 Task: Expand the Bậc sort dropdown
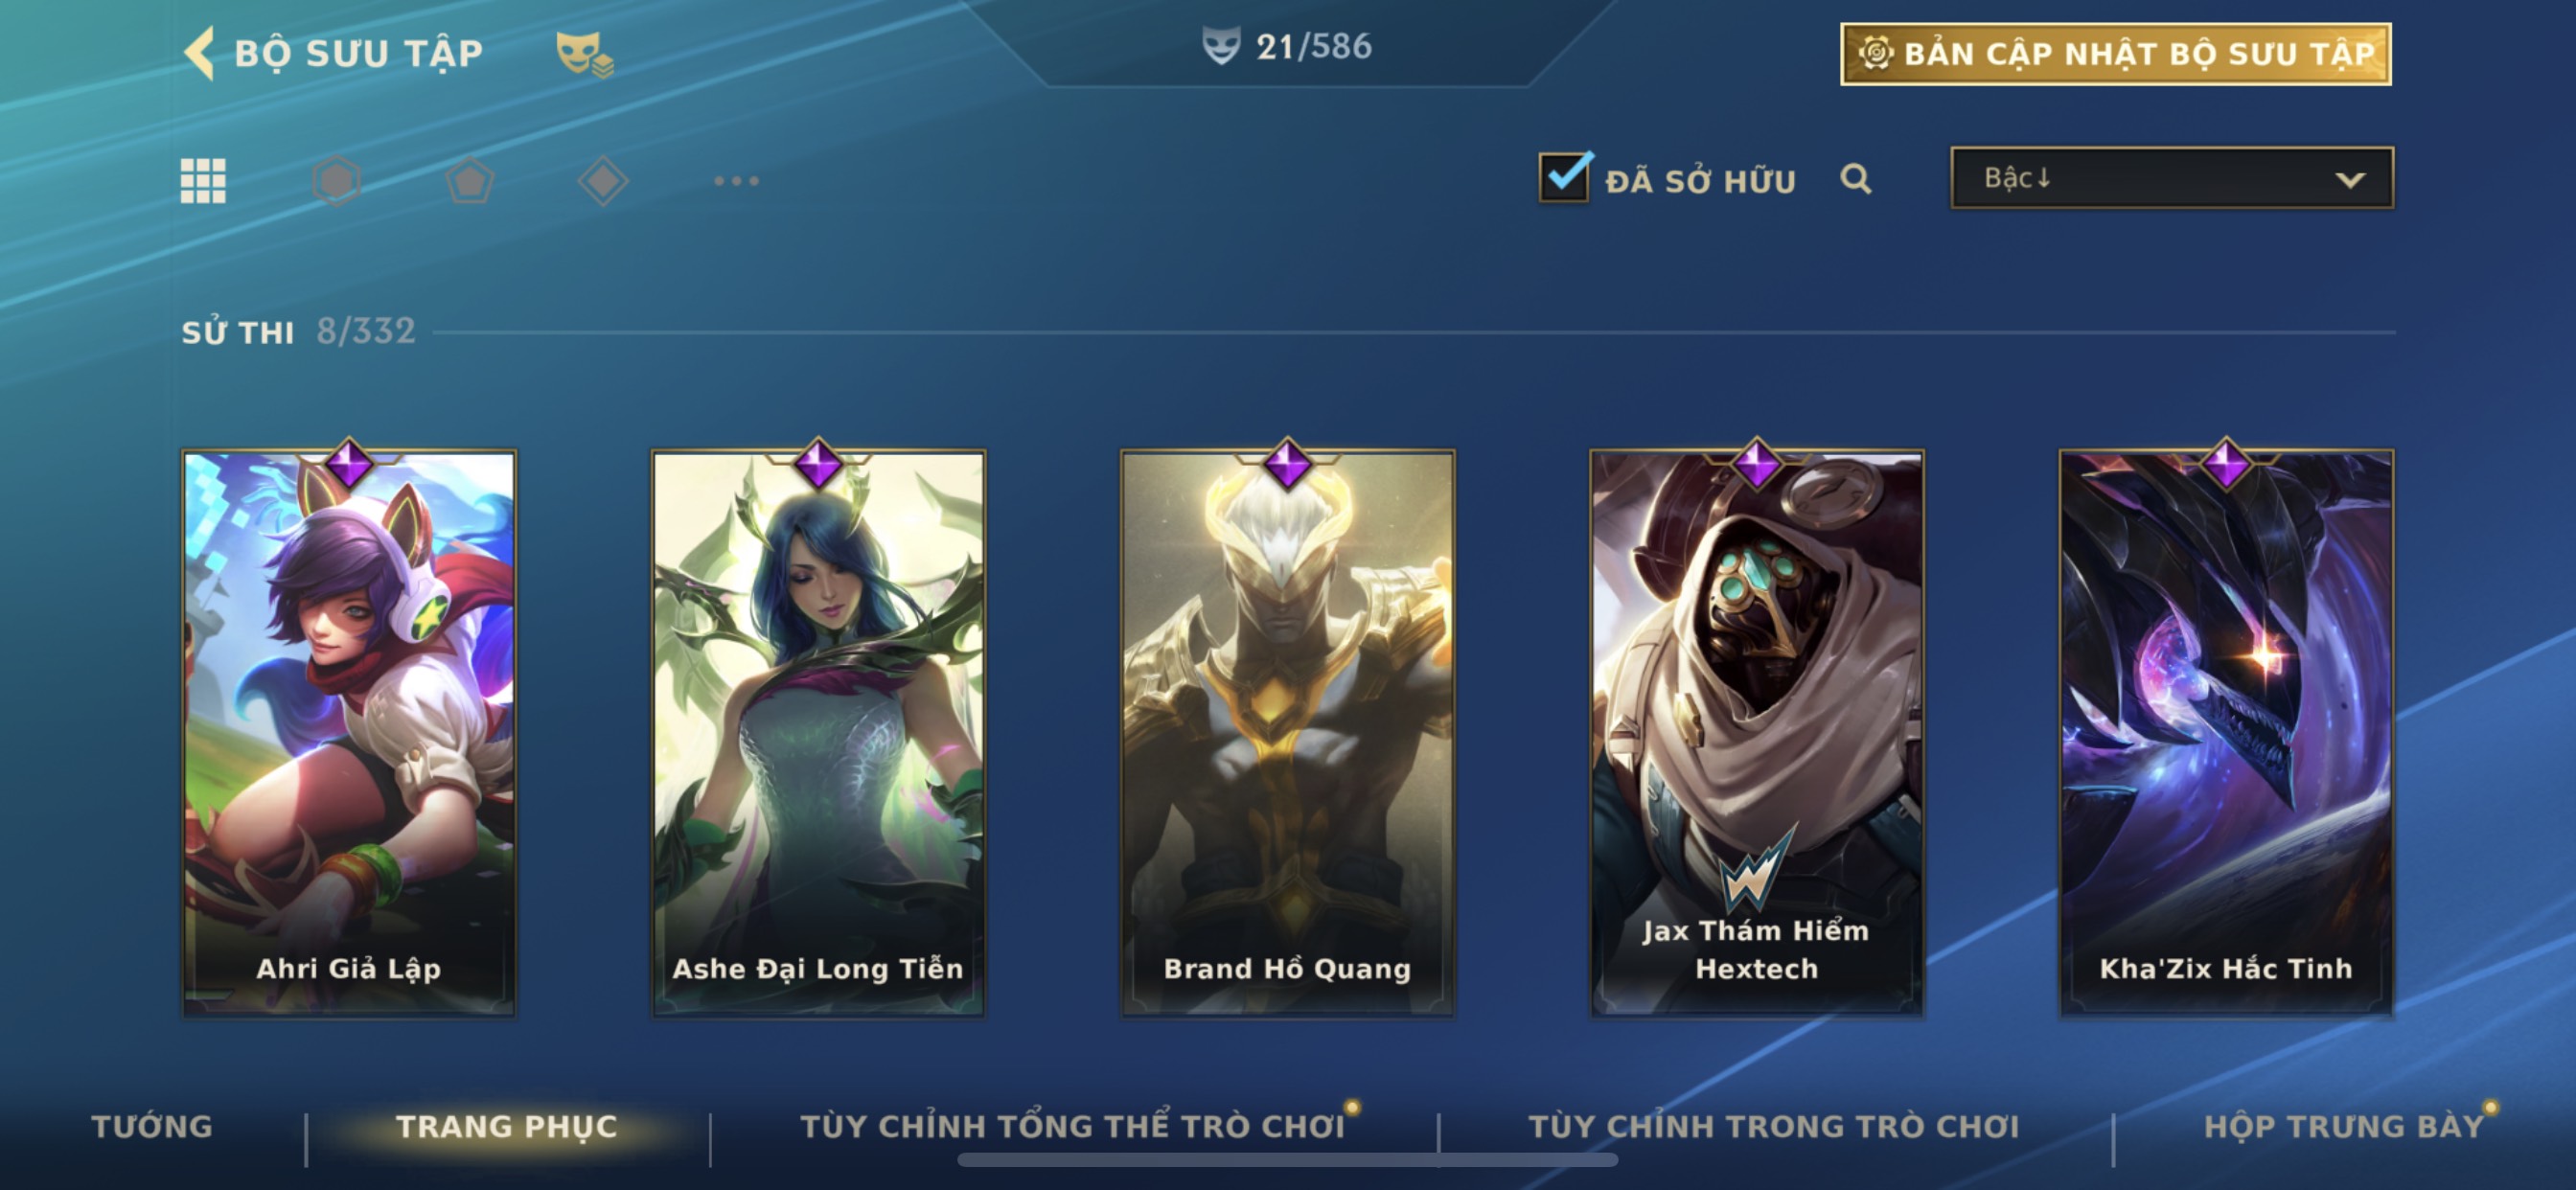(2172, 178)
